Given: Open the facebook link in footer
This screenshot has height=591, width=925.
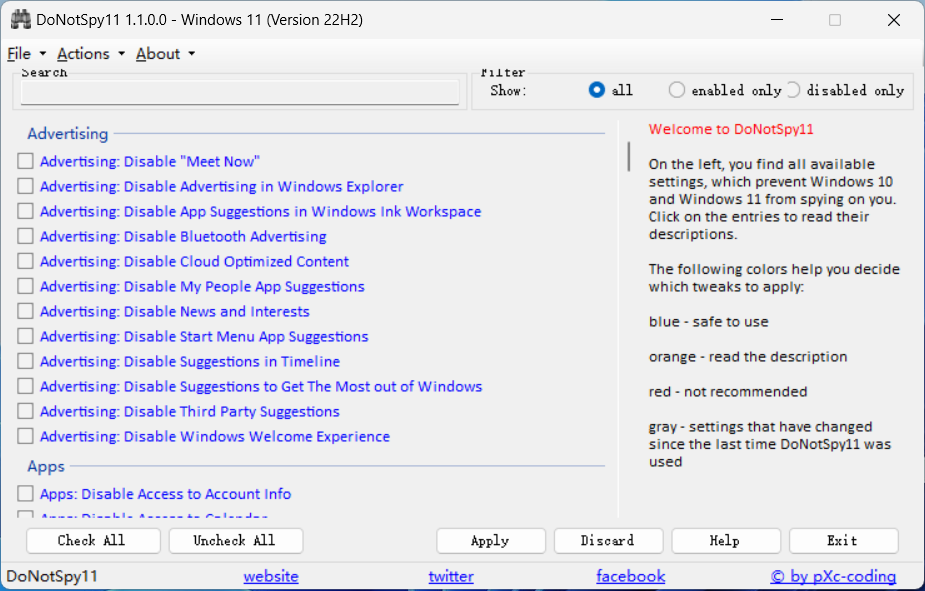Looking at the screenshot, I should click(631, 576).
